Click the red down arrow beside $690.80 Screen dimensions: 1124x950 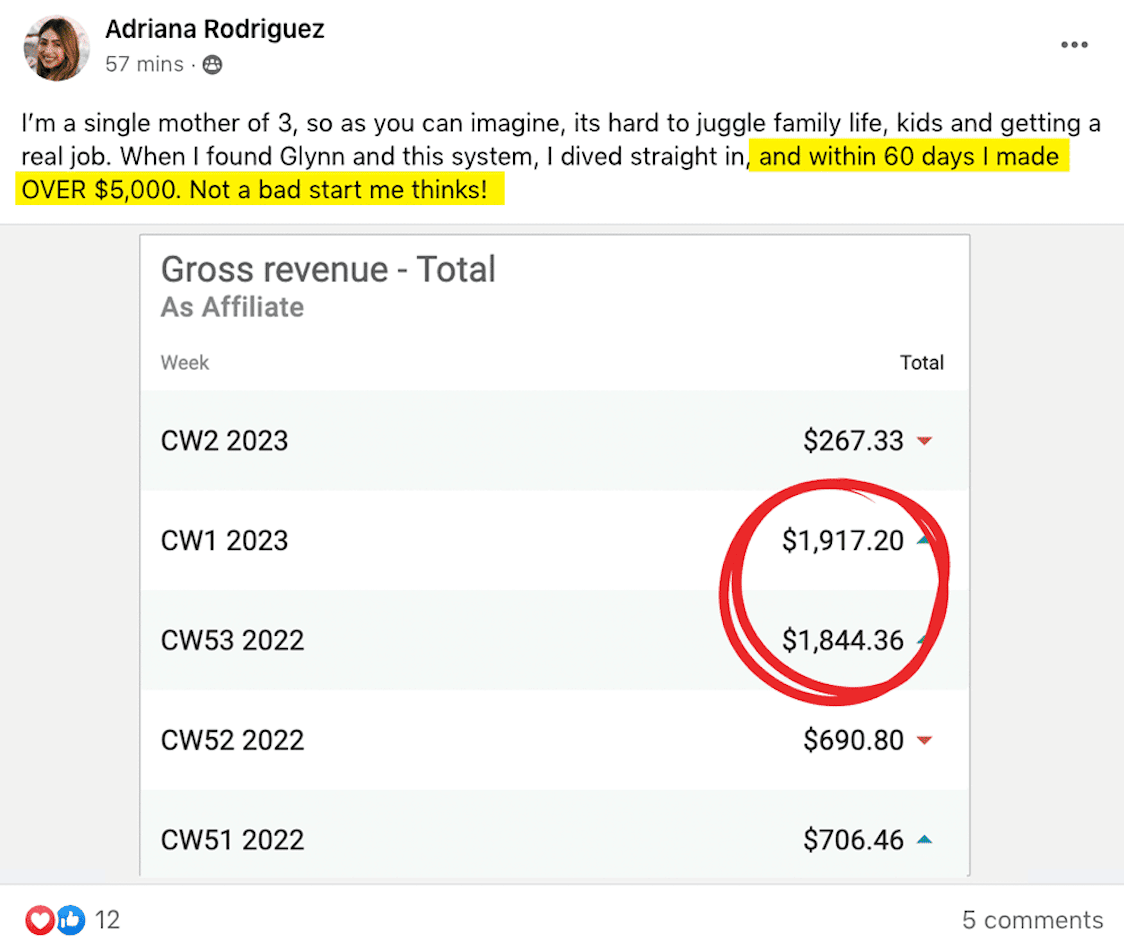pyautogui.click(x=924, y=741)
